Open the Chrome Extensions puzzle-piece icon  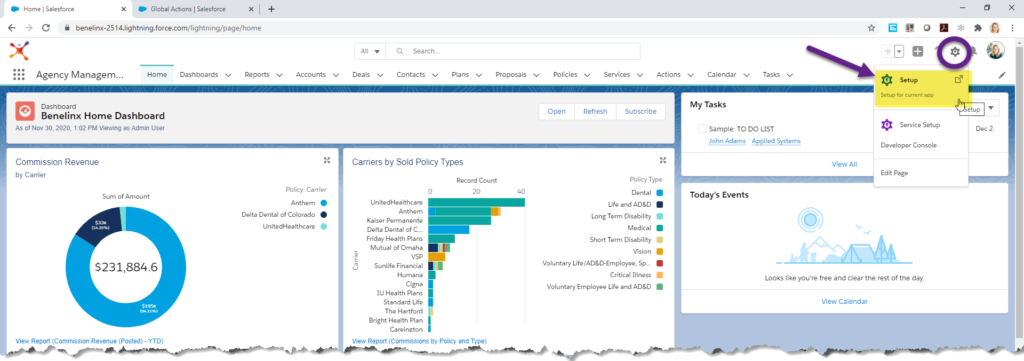click(x=978, y=28)
